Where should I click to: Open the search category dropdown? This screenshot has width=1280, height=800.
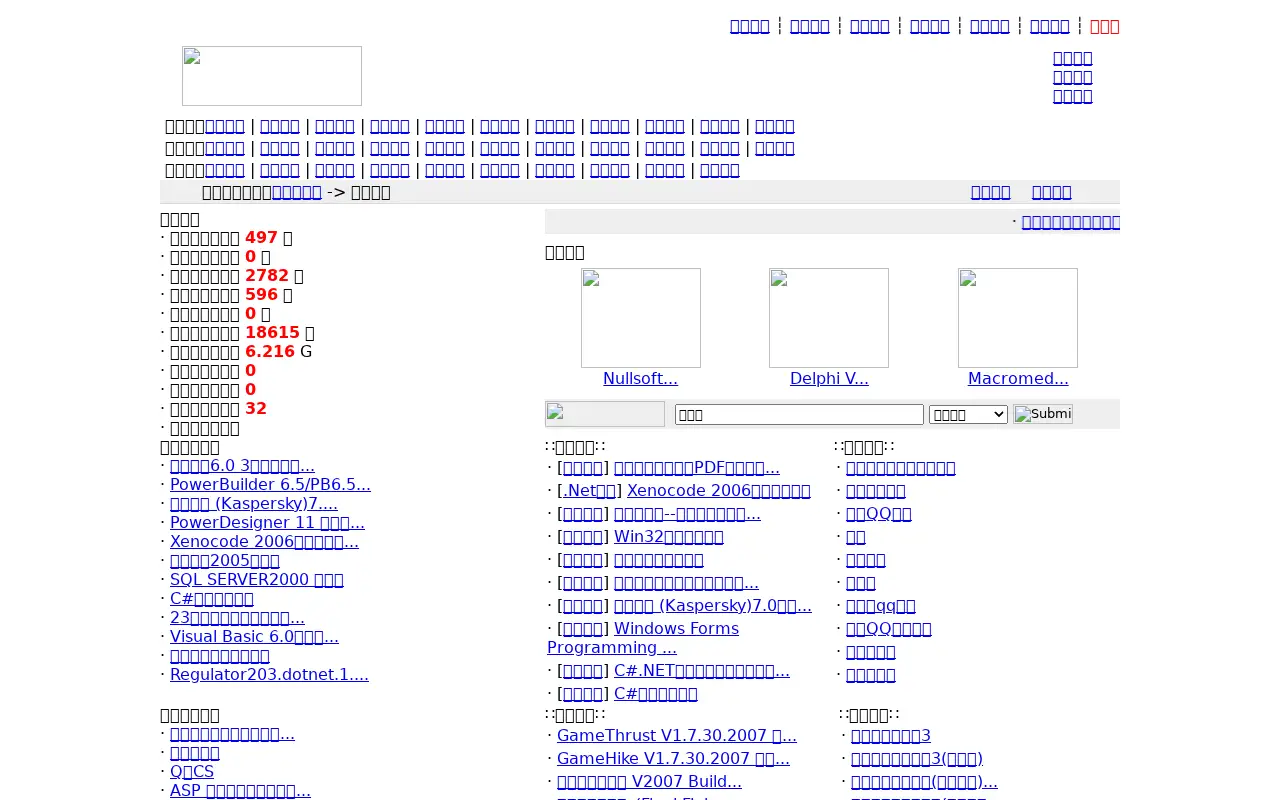[x=968, y=414]
